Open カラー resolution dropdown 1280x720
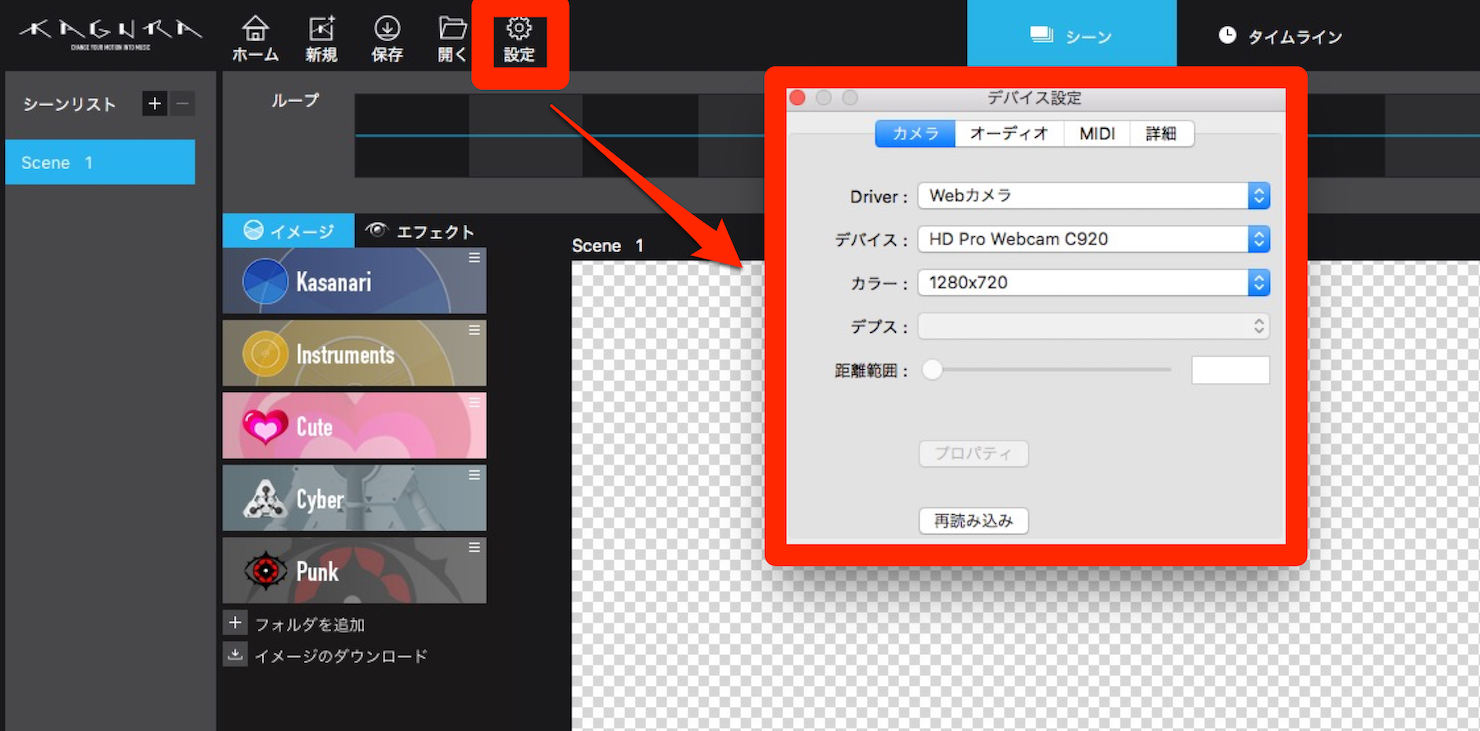Viewport: 1480px width, 731px height. pos(1093,283)
